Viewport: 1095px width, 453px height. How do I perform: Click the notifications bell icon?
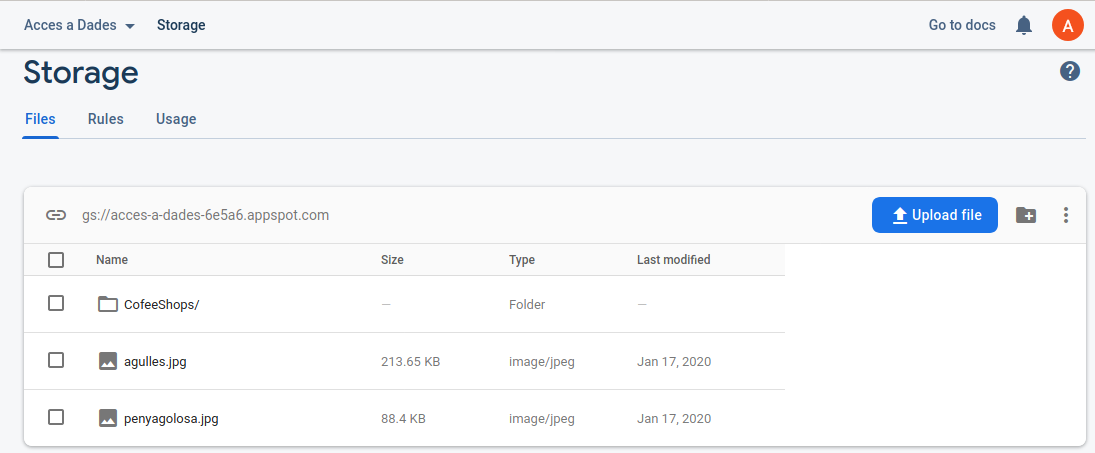point(1023,25)
